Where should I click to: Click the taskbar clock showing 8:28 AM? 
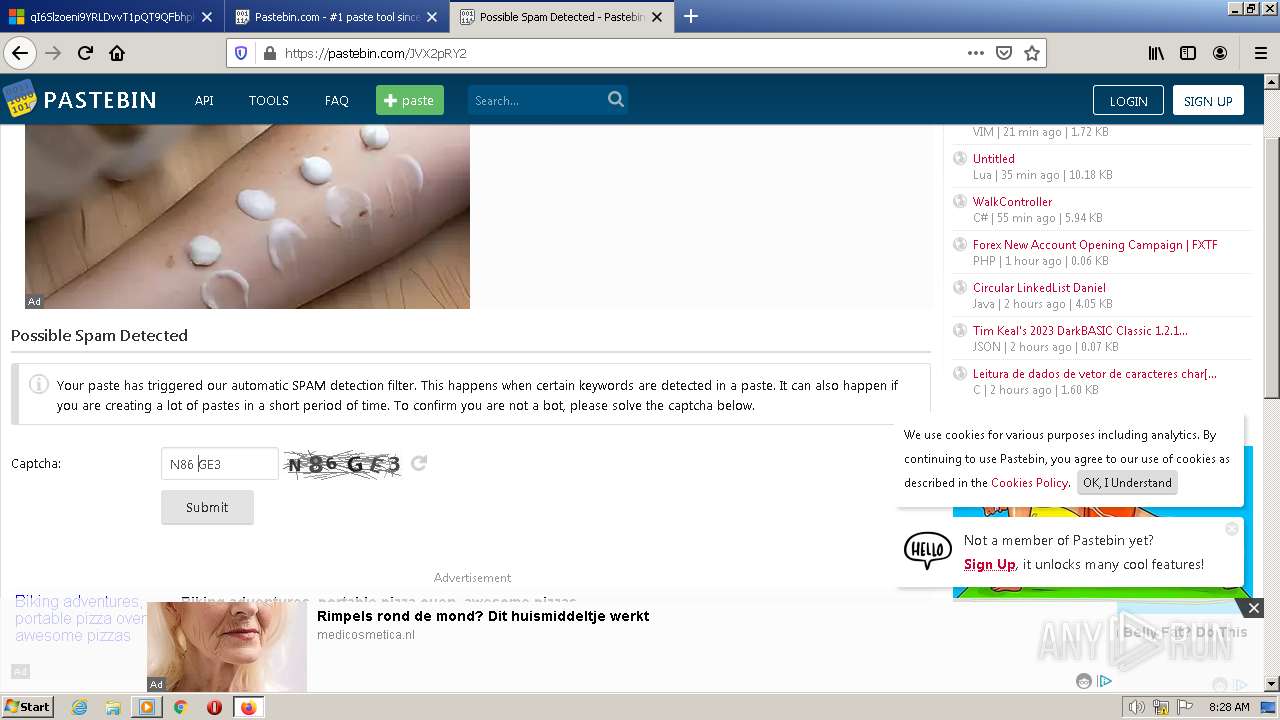(x=1229, y=707)
